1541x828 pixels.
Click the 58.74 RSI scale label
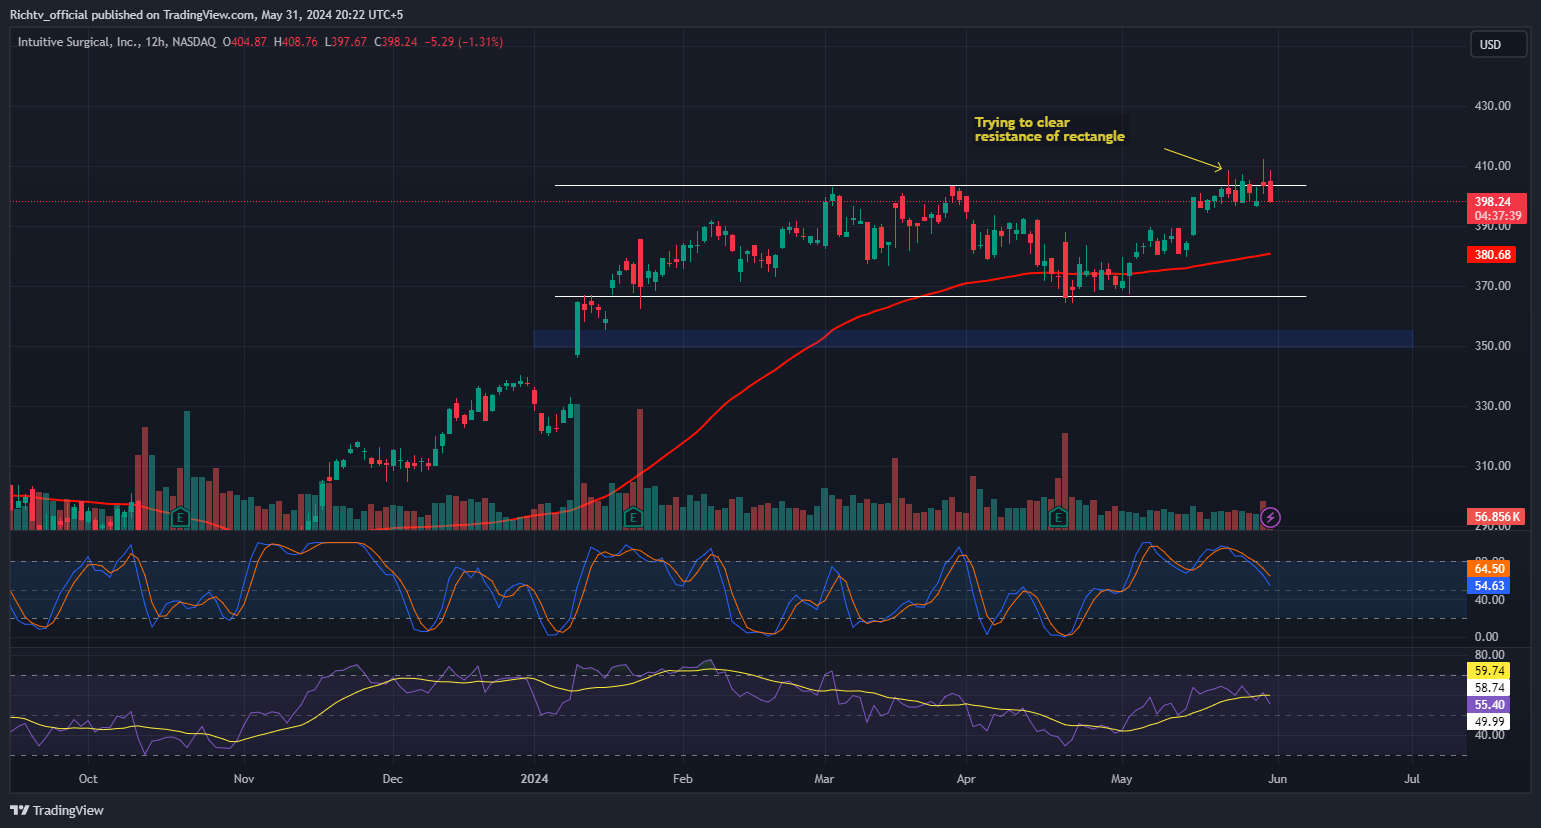pyautogui.click(x=1489, y=688)
